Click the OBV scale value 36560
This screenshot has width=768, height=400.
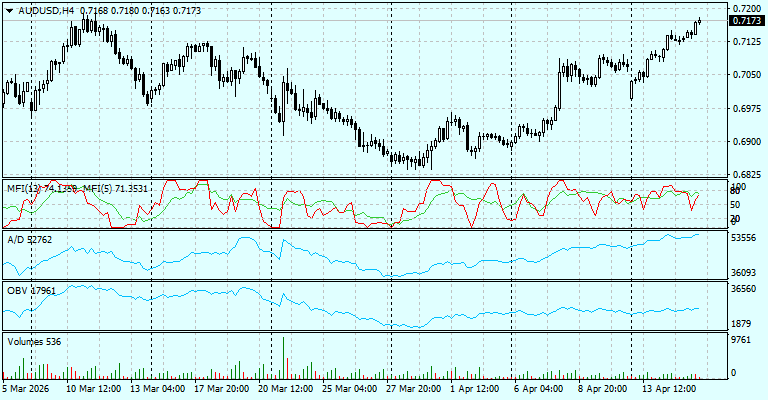tap(744, 289)
